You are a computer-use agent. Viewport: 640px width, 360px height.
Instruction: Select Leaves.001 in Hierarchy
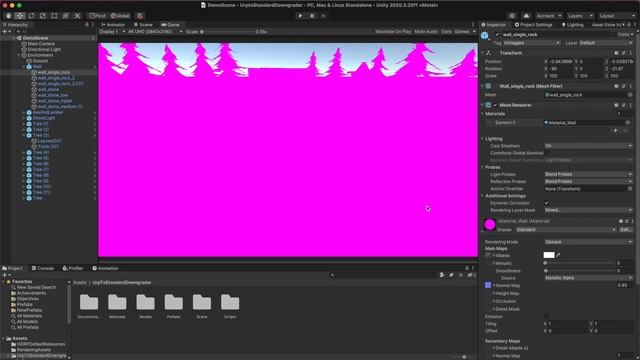pos(49,141)
